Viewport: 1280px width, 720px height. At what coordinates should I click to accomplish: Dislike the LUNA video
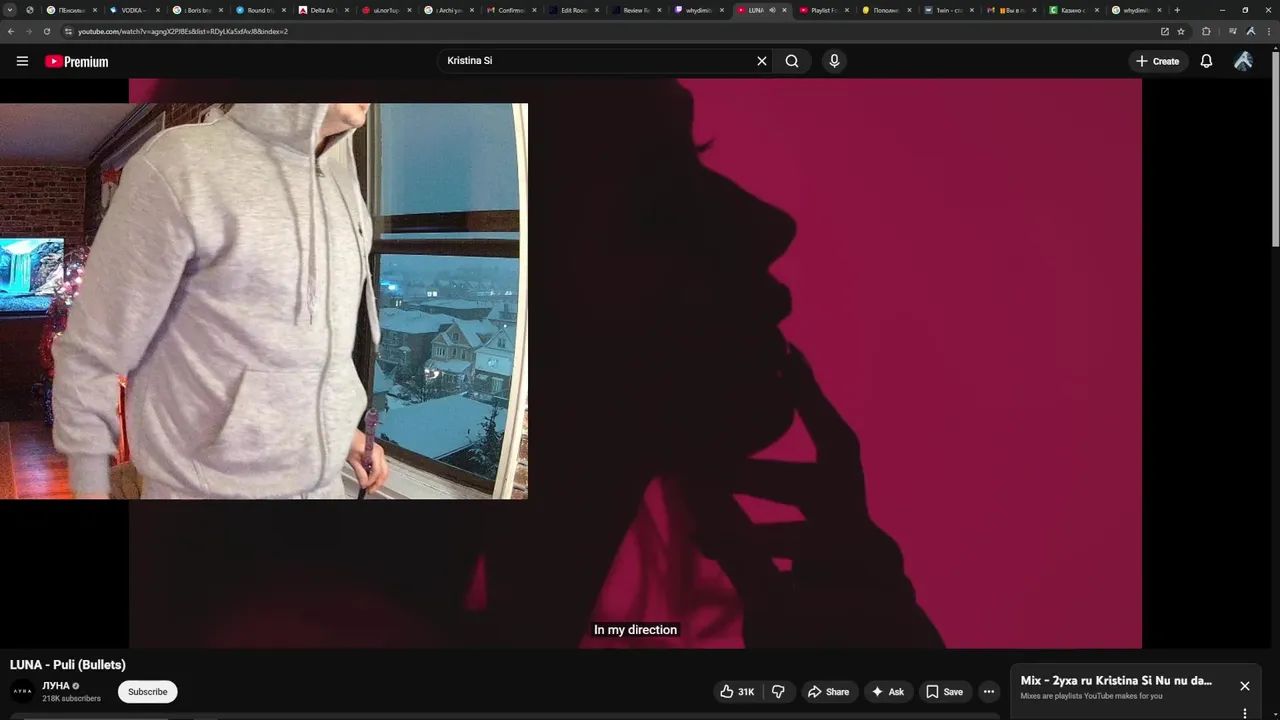(x=778, y=691)
